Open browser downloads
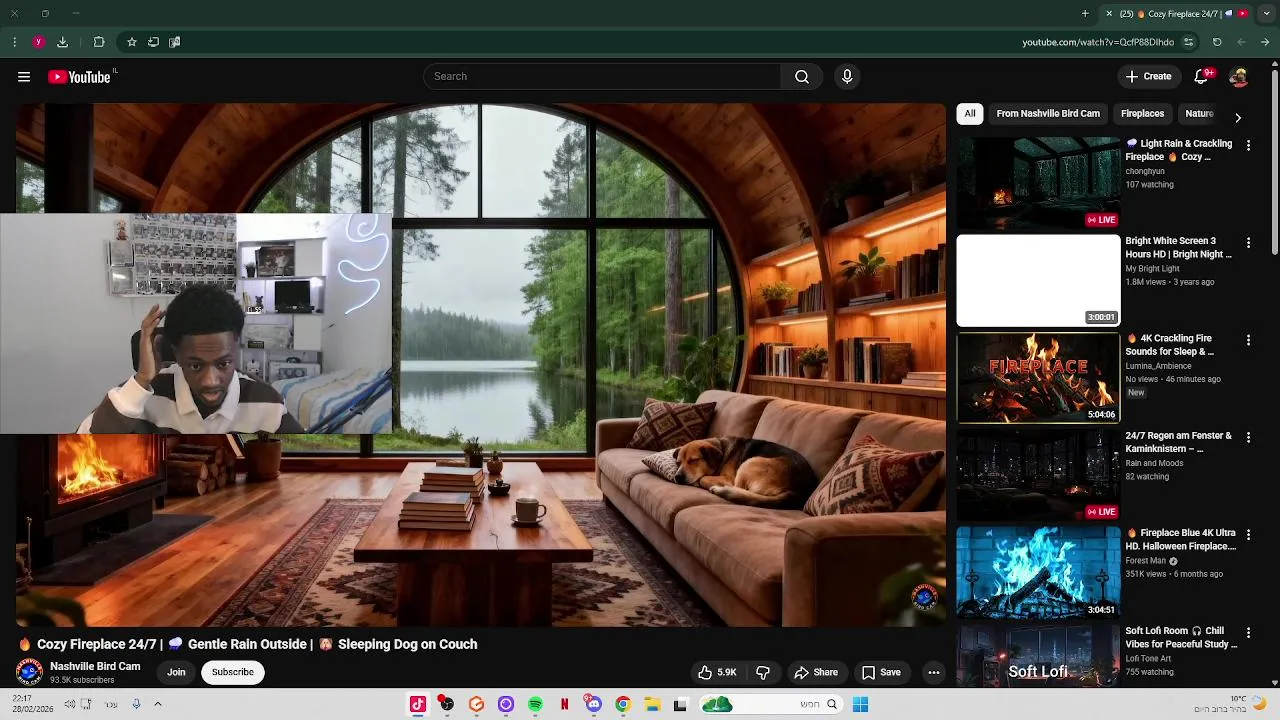The width and height of the screenshot is (1280, 720). click(x=62, y=43)
